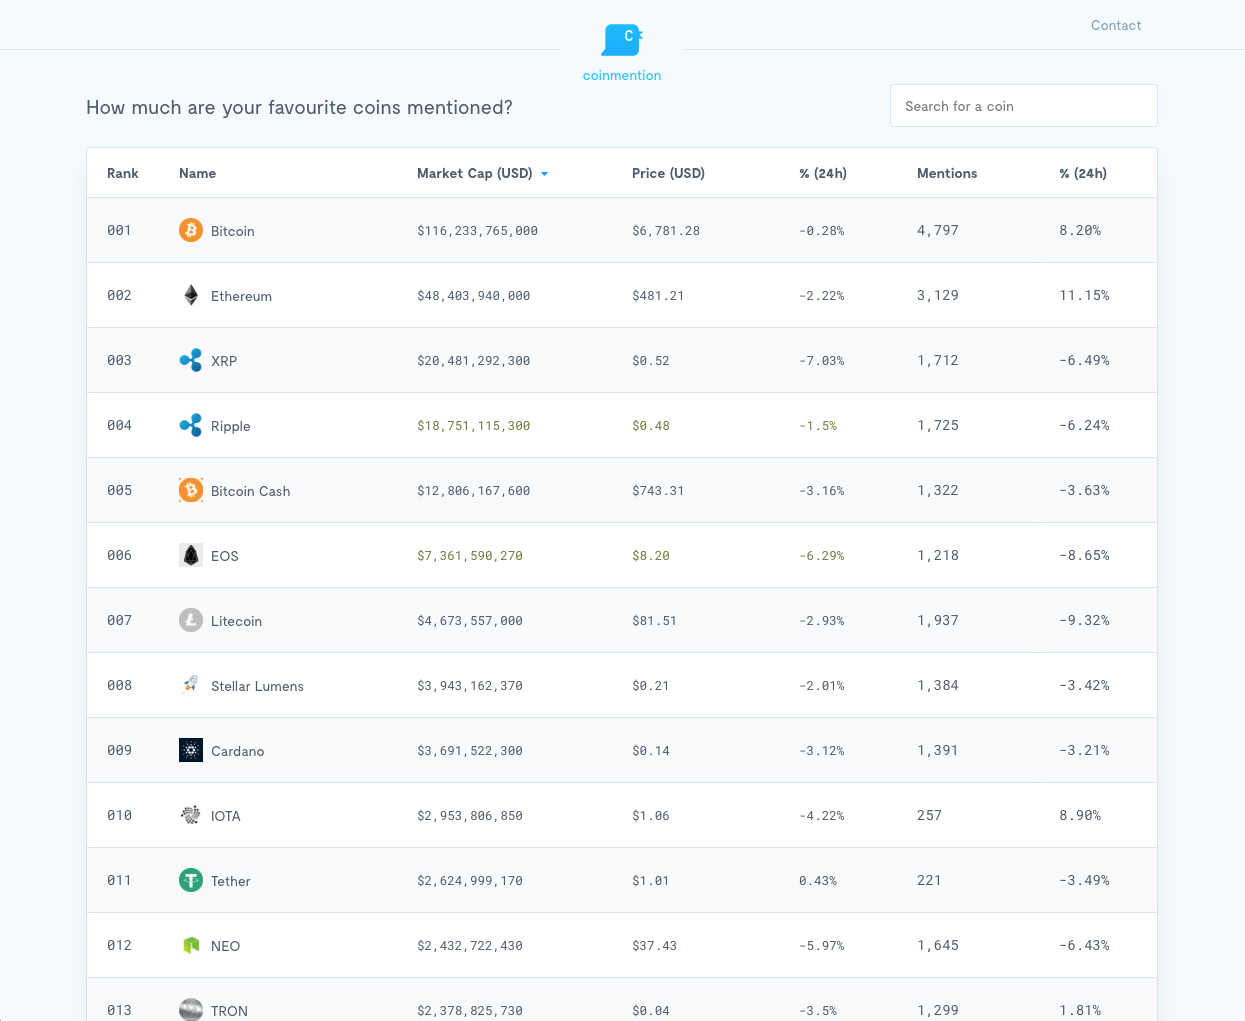Click the NEO coin icon
1245x1021 pixels.
click(191, 944)
